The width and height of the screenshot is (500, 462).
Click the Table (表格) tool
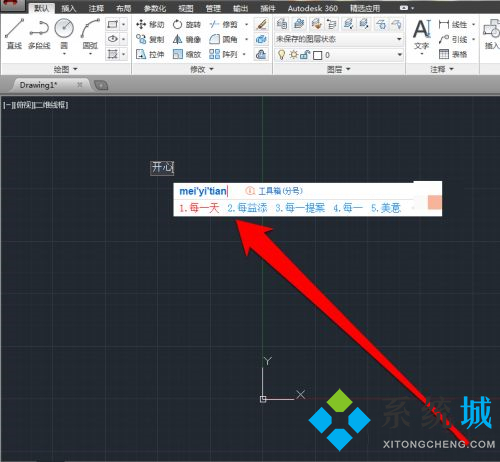453,54
